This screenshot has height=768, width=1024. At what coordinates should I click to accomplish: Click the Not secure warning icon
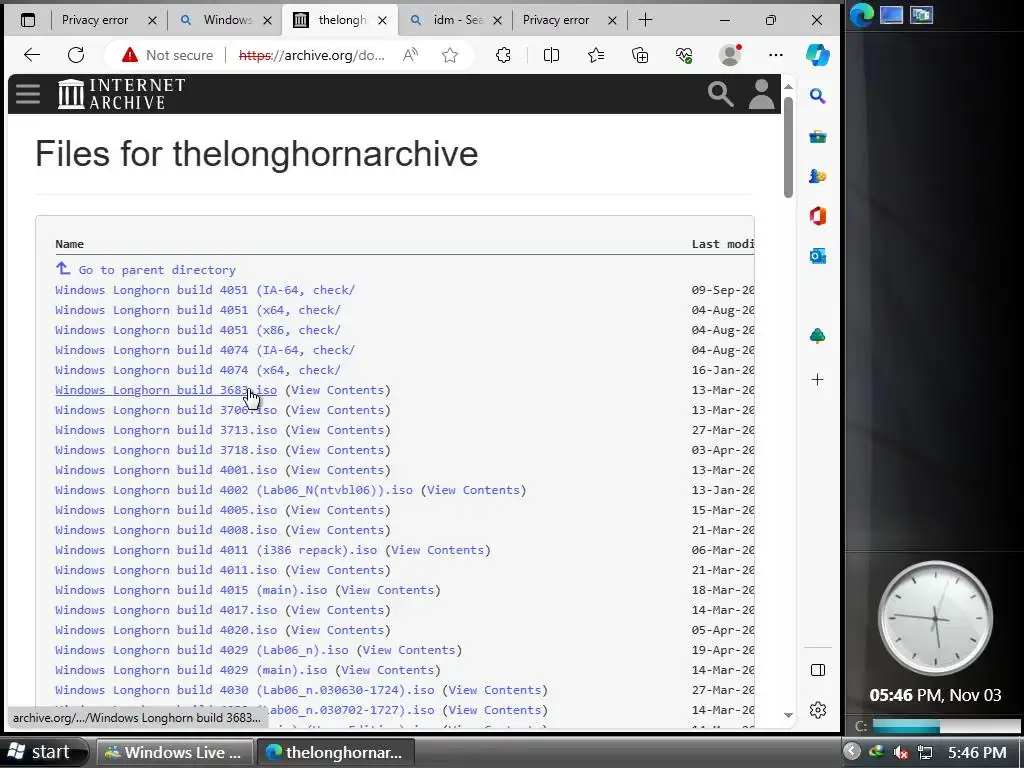130,55
